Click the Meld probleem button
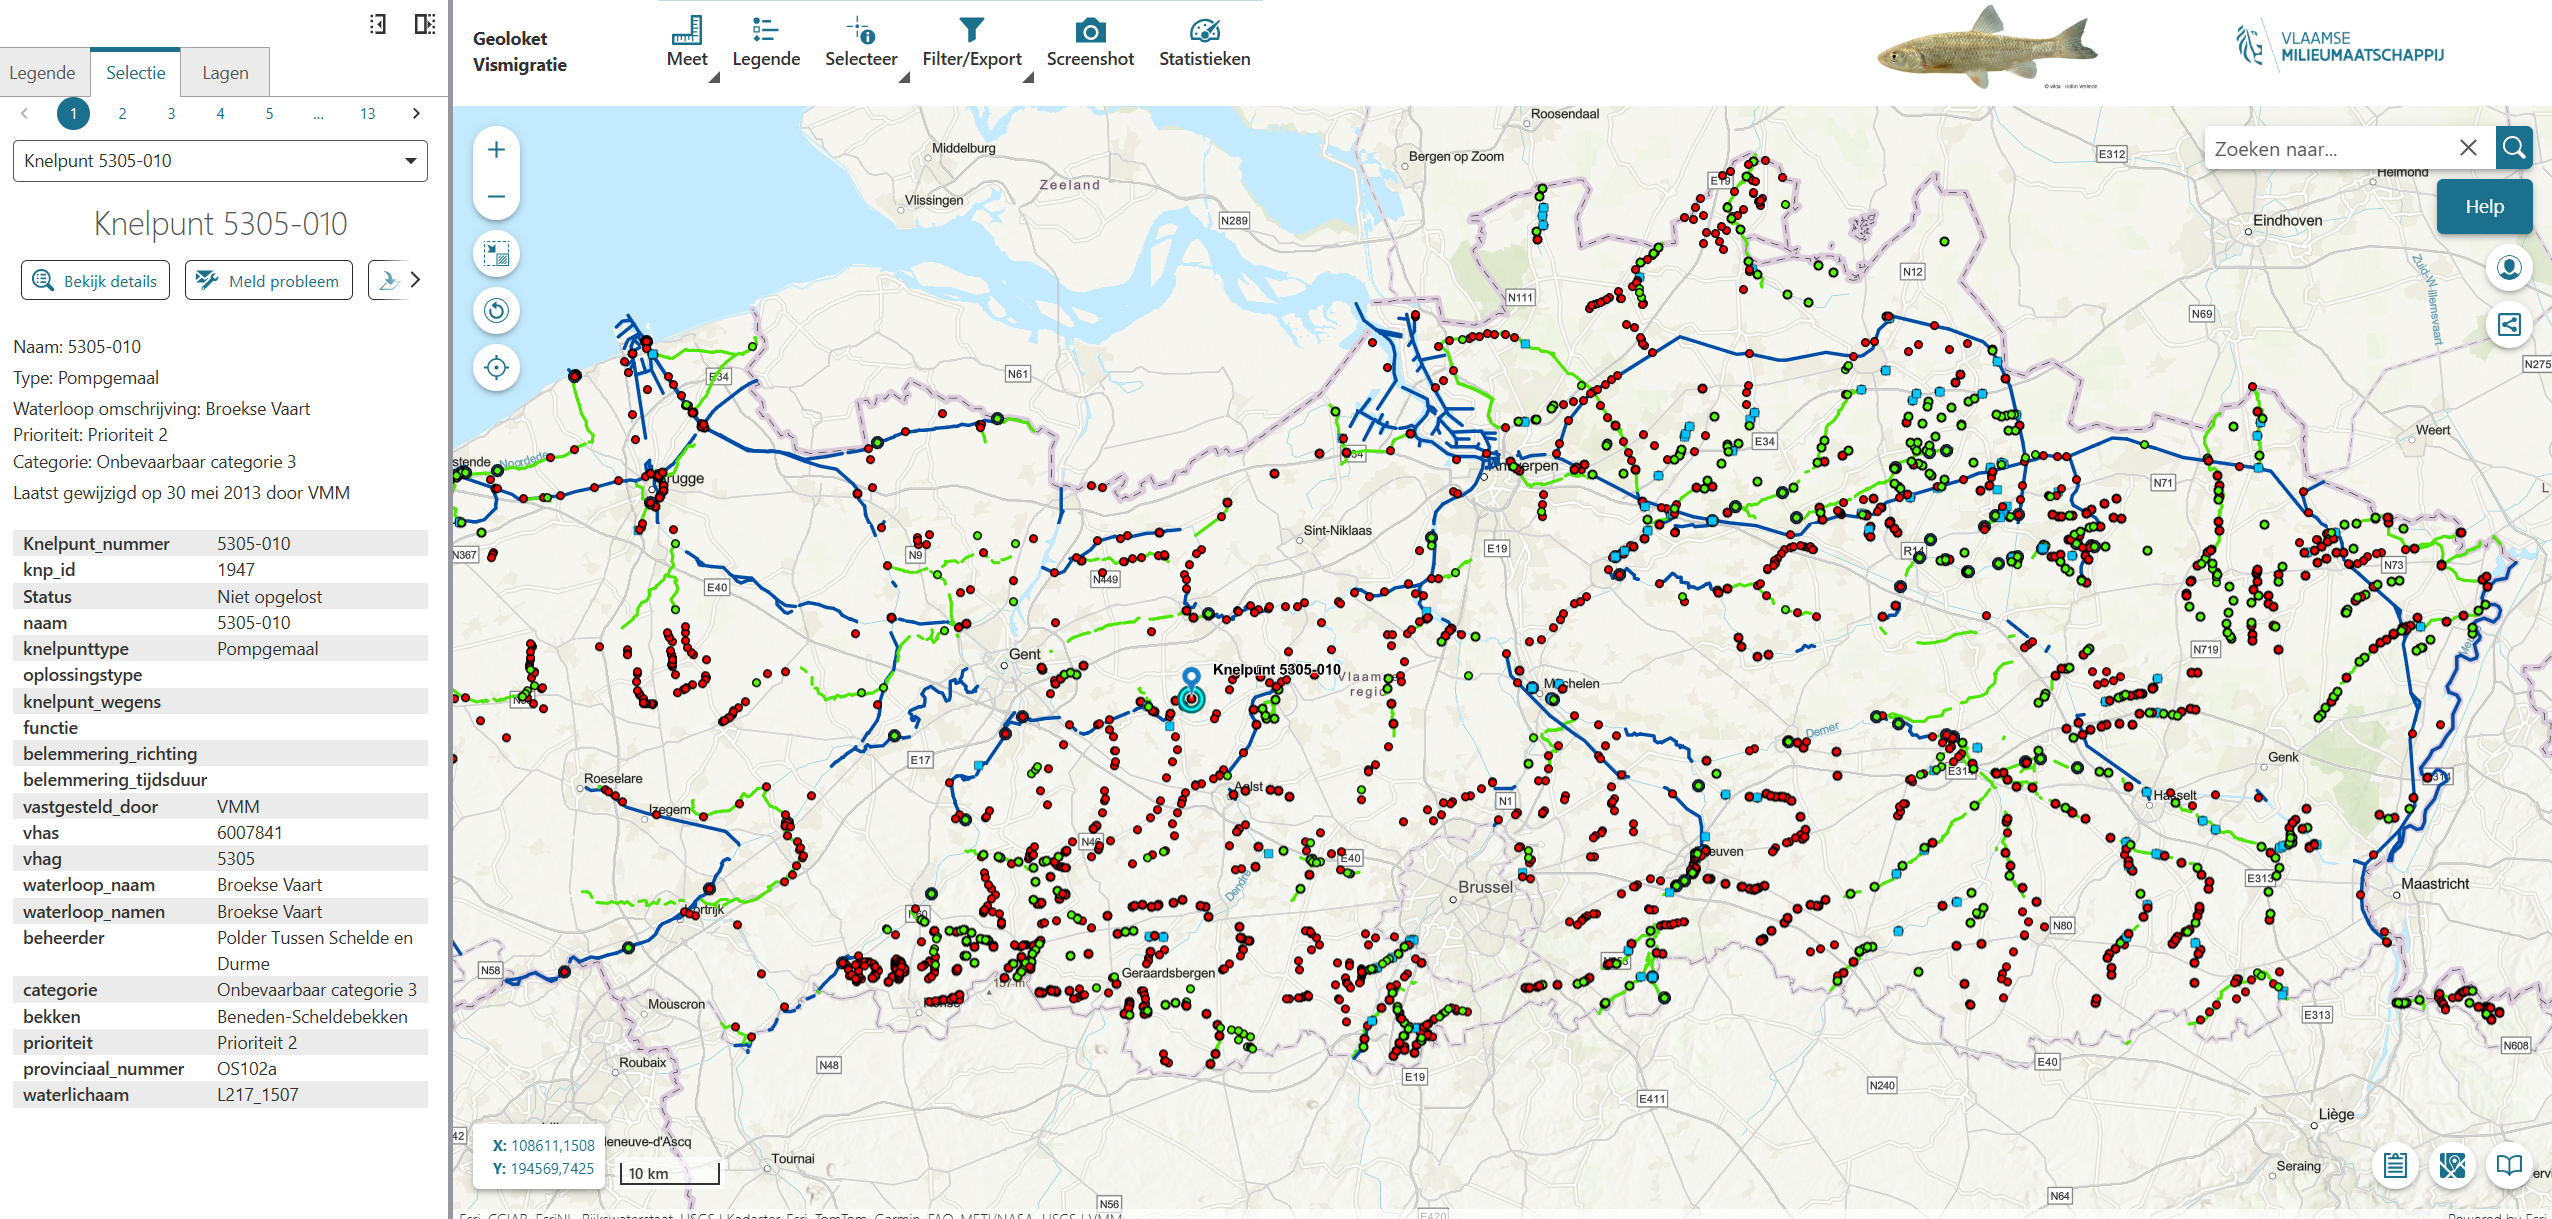 pyautogui.click(x=268, y=281)
